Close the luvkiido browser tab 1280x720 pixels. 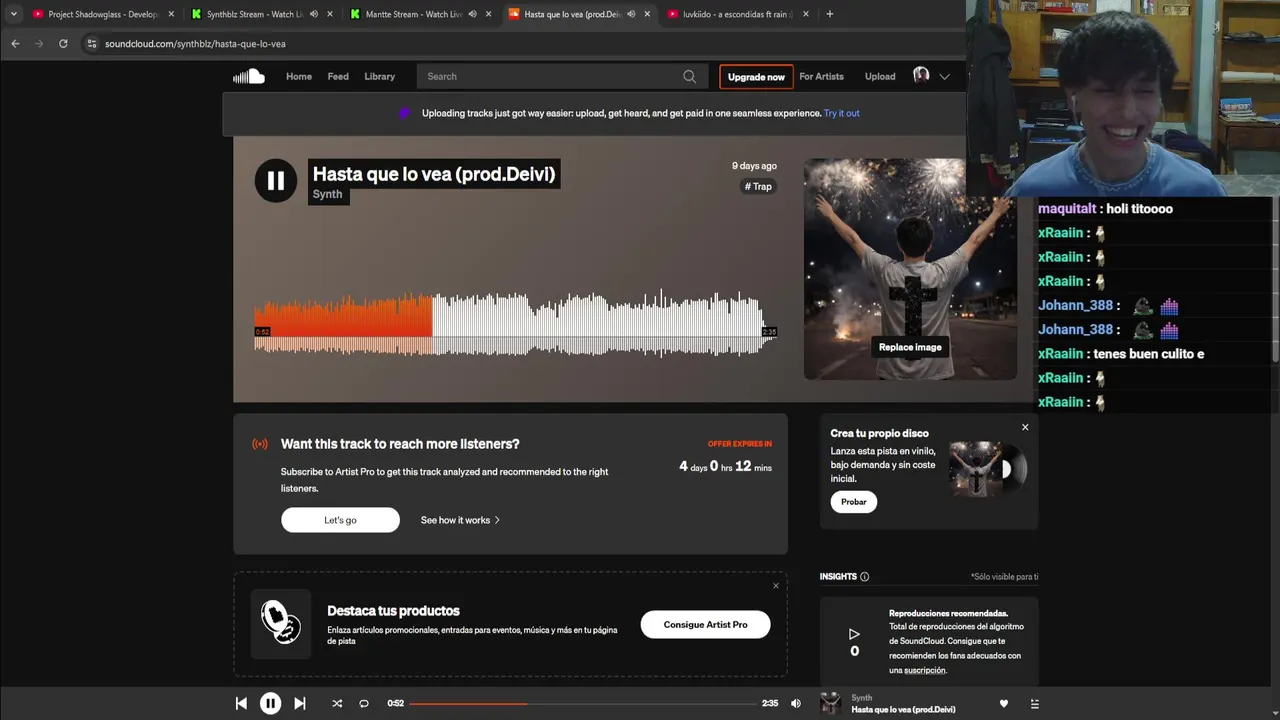point(806,14)
